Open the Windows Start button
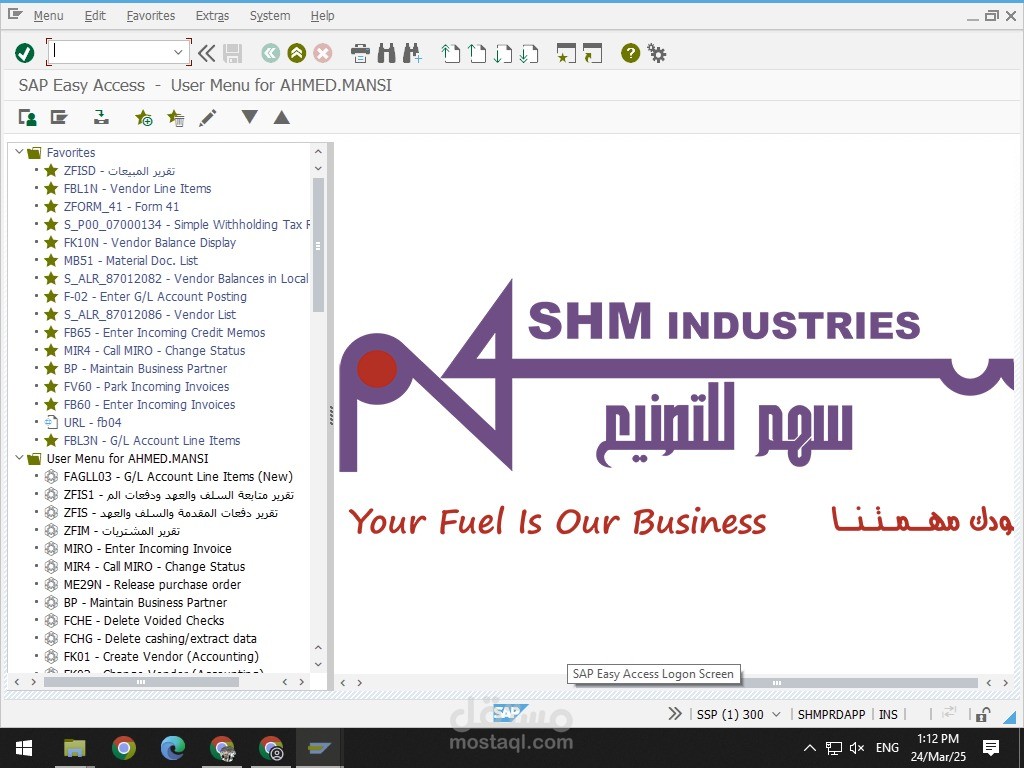1024x768 pixels. click(24, 748)
